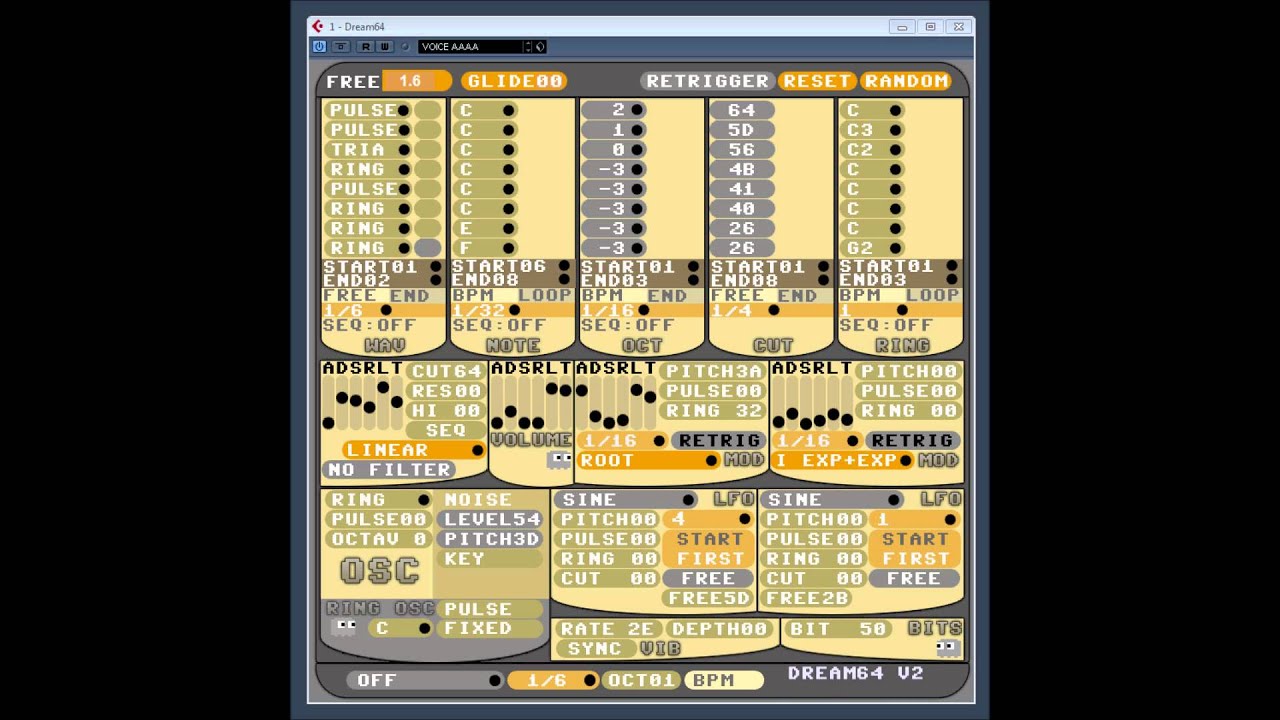This screenshot has height=720, width=1280.
Task: Open the TRIA waveform selector in the WAV column
Action: click(x=369, y=149)
